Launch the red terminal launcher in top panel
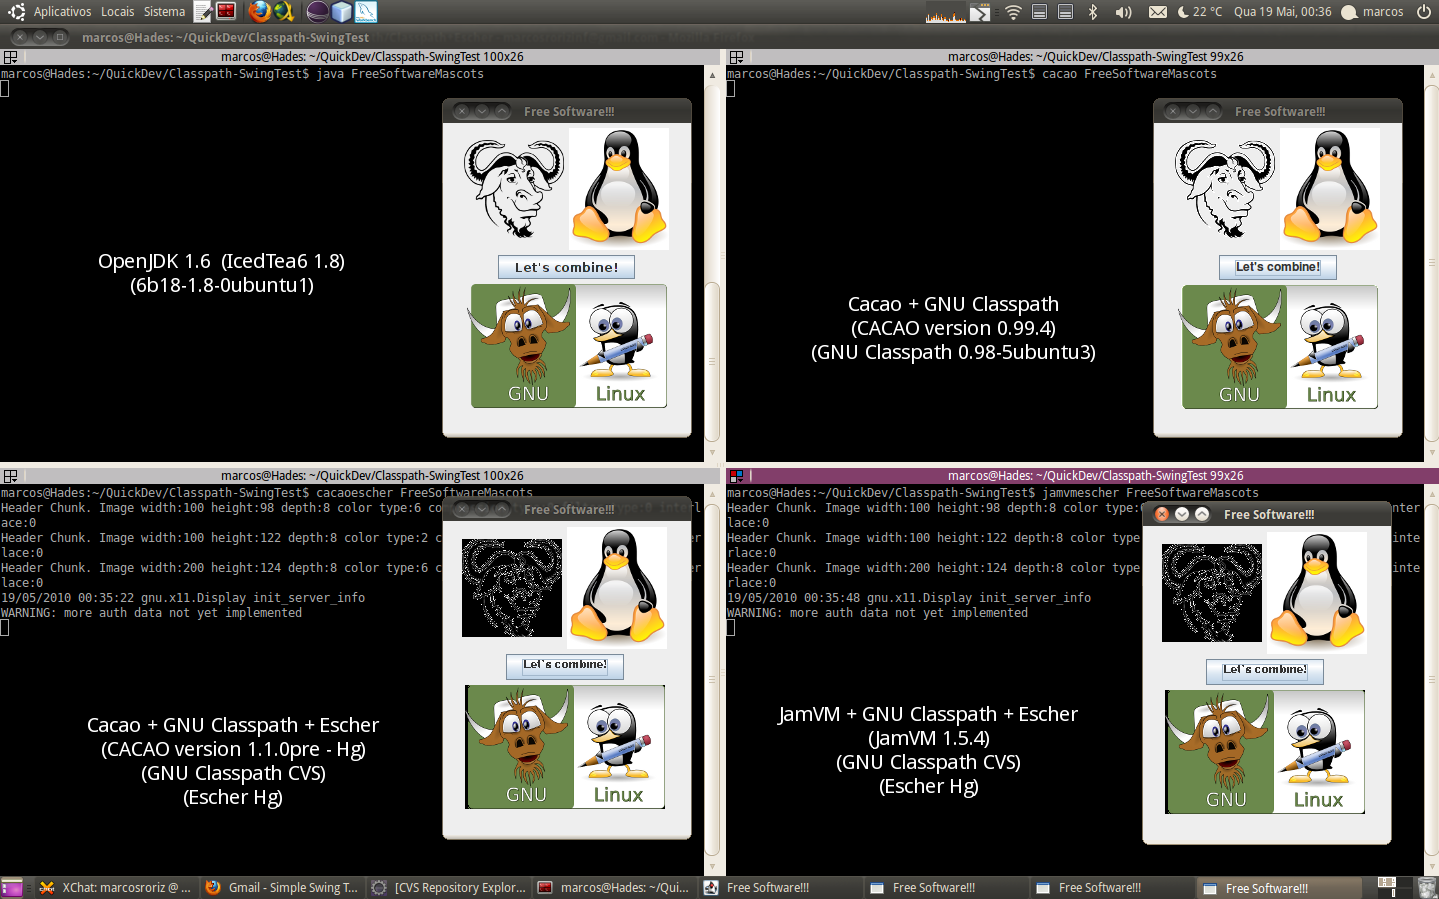The height and width of the screenshot is (899, 1439). pos(227,12)
